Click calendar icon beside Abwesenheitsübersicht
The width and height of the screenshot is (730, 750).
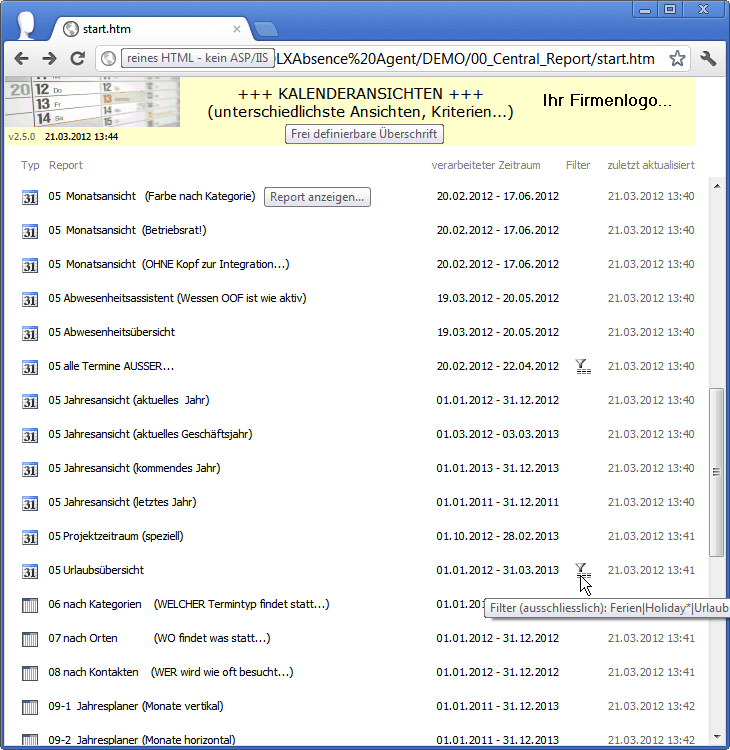(29, 333)
